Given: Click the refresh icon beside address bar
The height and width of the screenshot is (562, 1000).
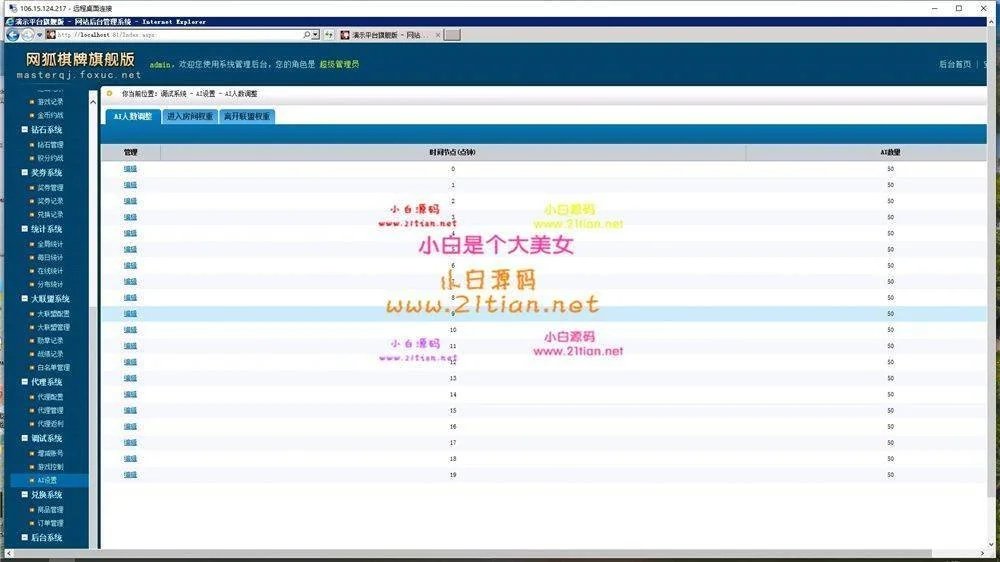Looking at the screenshot, I should (329, 34).
